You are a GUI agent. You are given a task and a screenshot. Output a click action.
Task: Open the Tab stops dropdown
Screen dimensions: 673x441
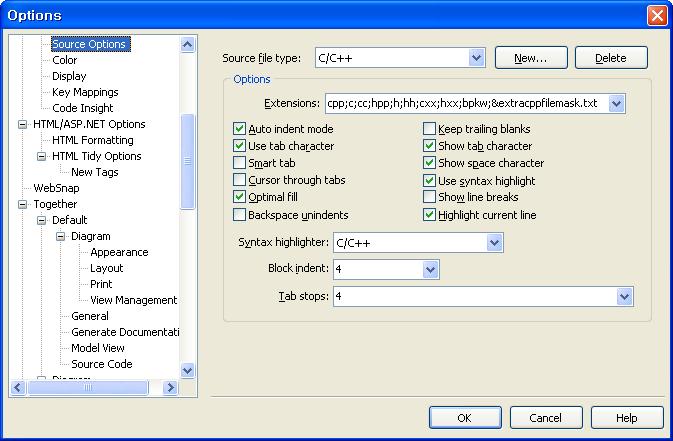click(x=625, y=297)
